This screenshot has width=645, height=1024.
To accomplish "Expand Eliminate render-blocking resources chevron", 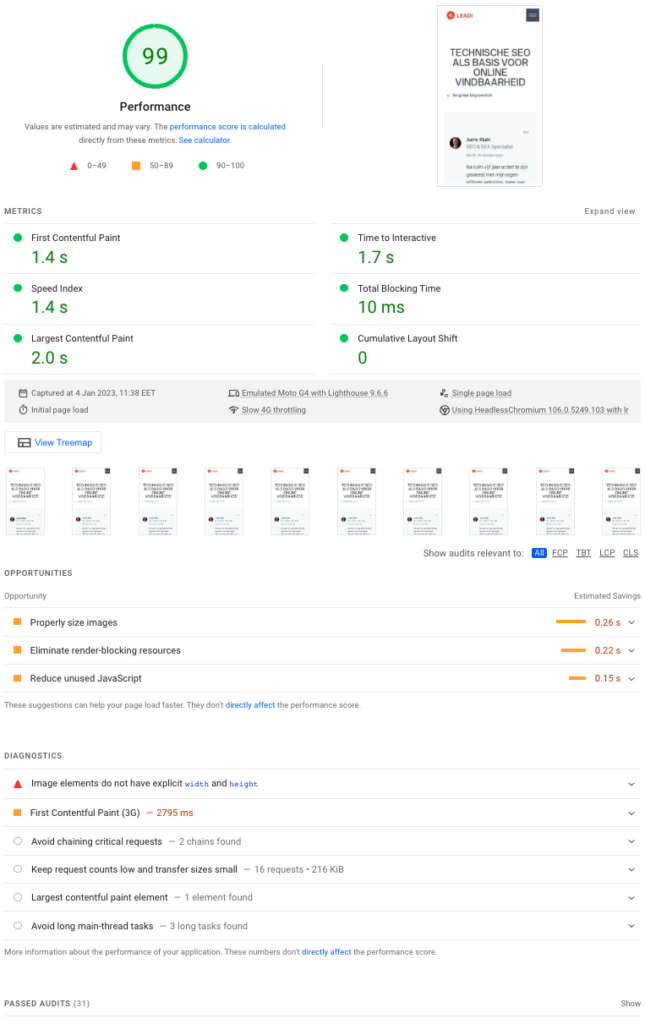I will coord(631,650).
